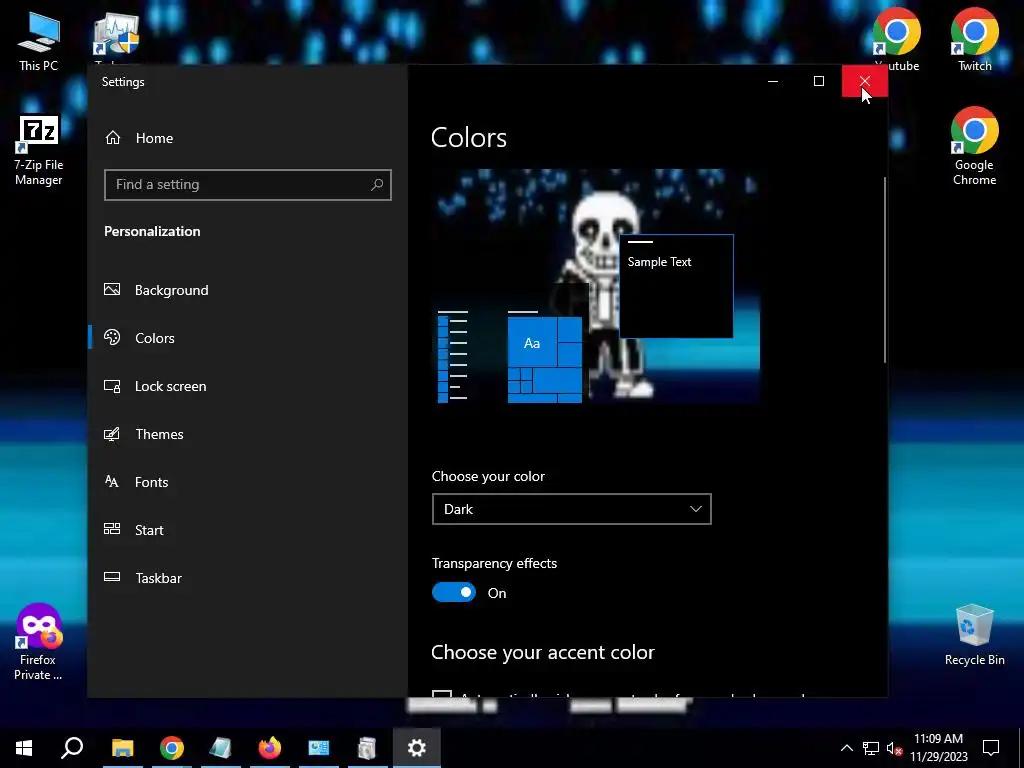1024x768 pixels.
Task: Minimize the Settings window
Action: coord(773,81)
